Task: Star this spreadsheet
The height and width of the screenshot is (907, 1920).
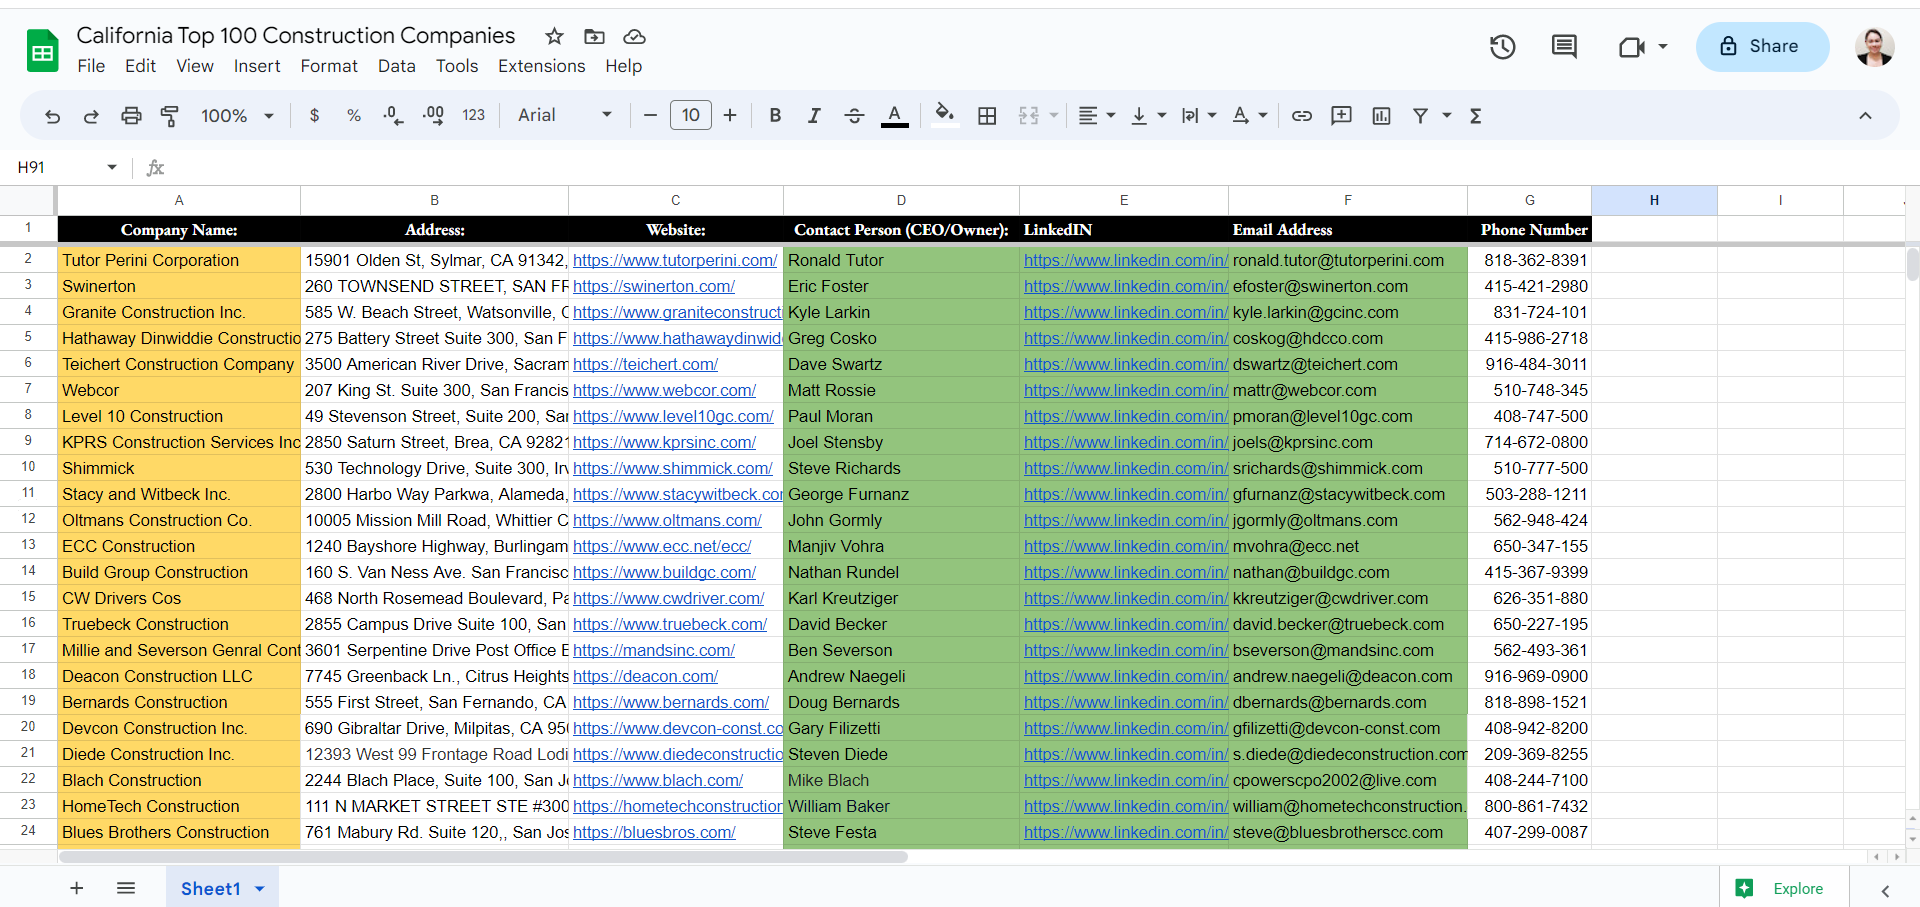Action: click(554, 37)
